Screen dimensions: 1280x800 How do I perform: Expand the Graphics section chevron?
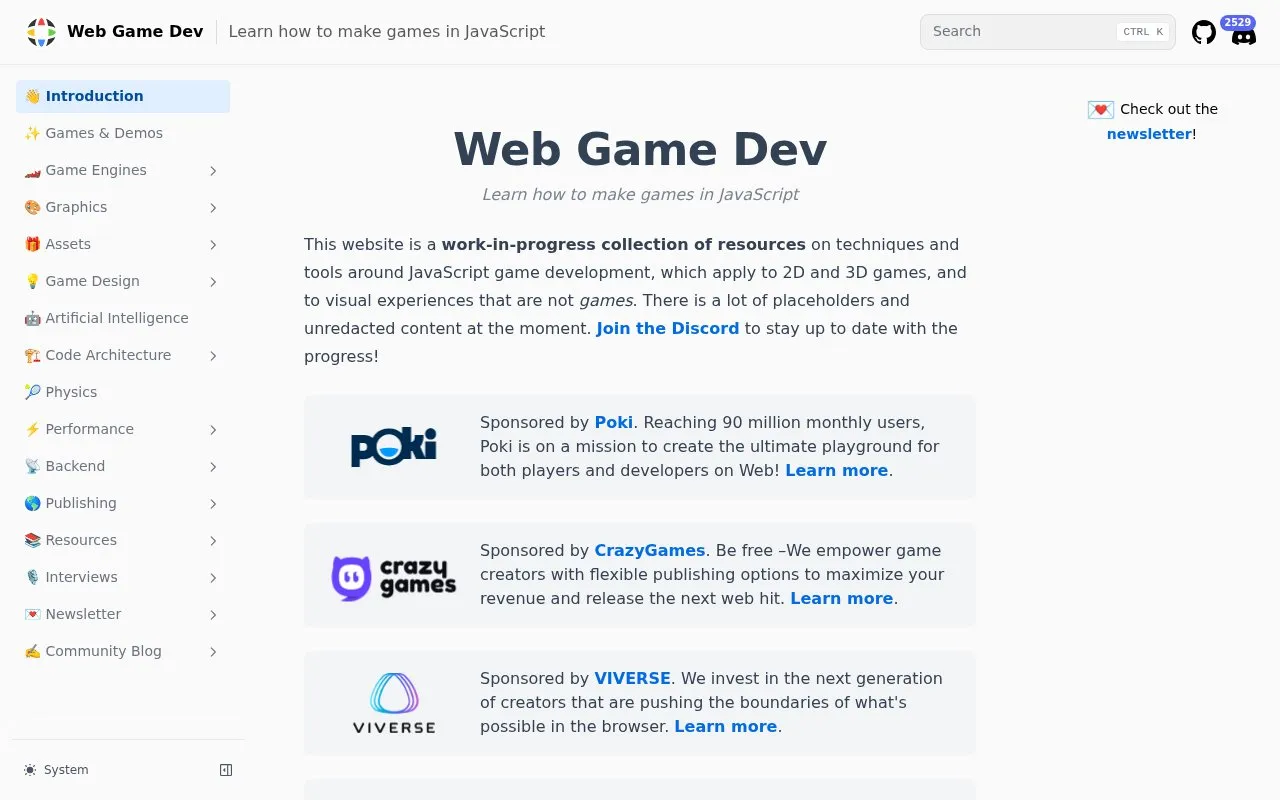pos(213,208)
